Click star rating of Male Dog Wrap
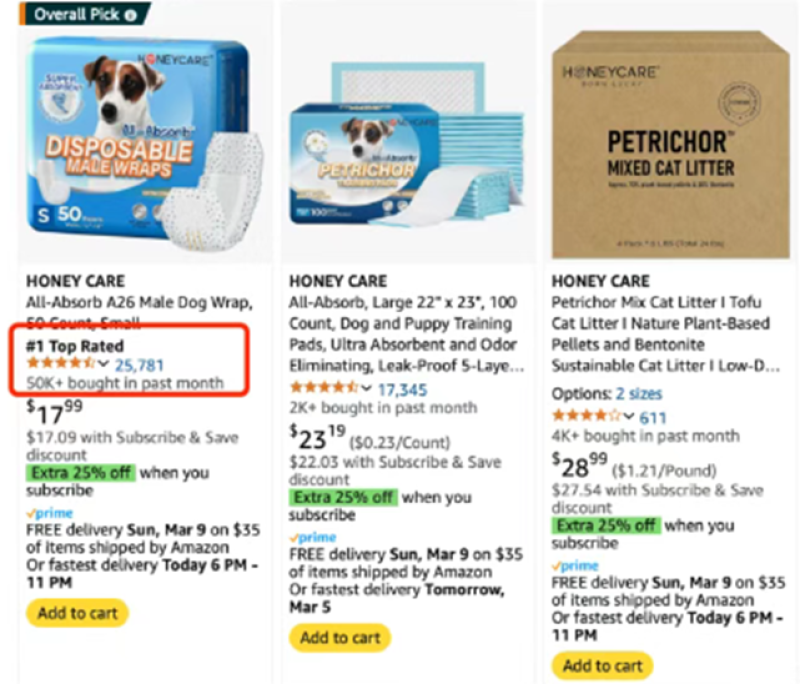 pos(61,363)
